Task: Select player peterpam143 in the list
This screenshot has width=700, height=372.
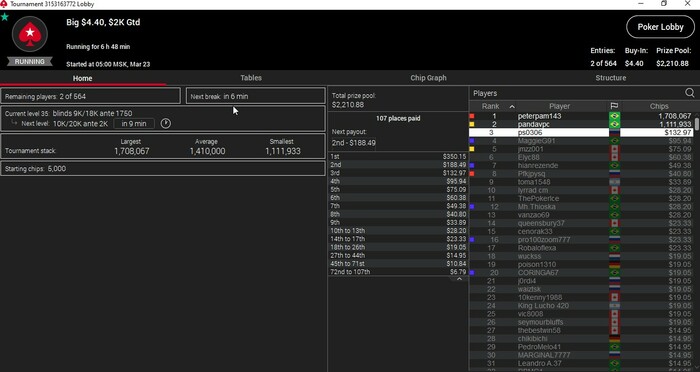Action: 581,116
